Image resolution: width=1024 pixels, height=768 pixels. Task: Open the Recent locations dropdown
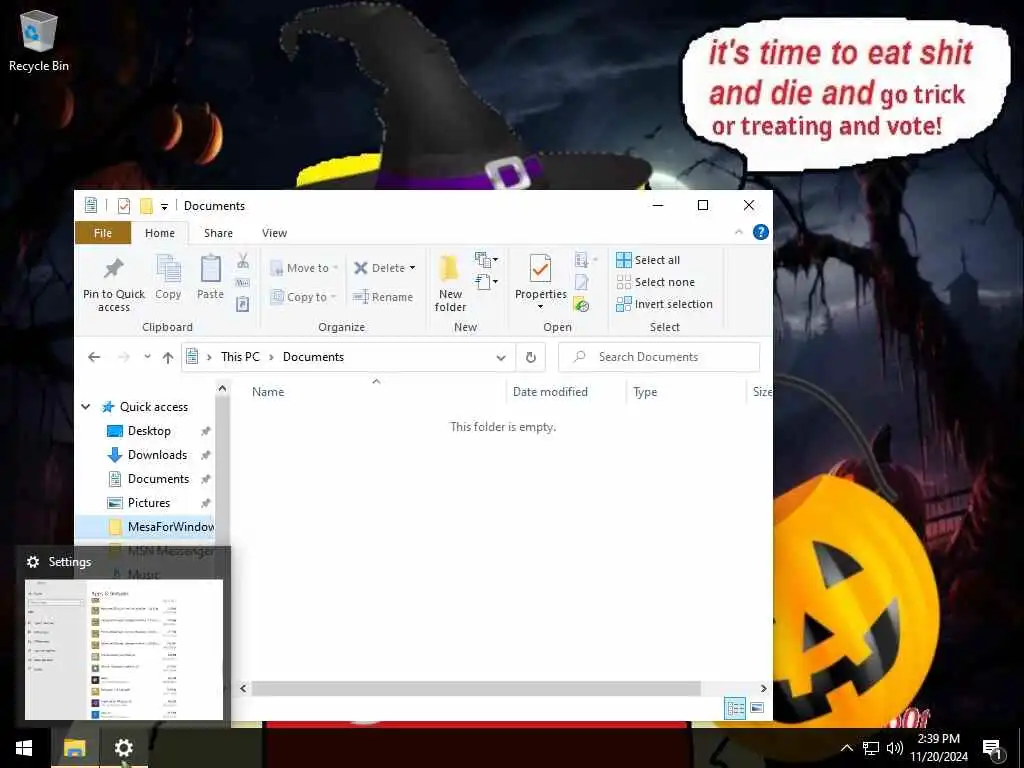[148, 357]
